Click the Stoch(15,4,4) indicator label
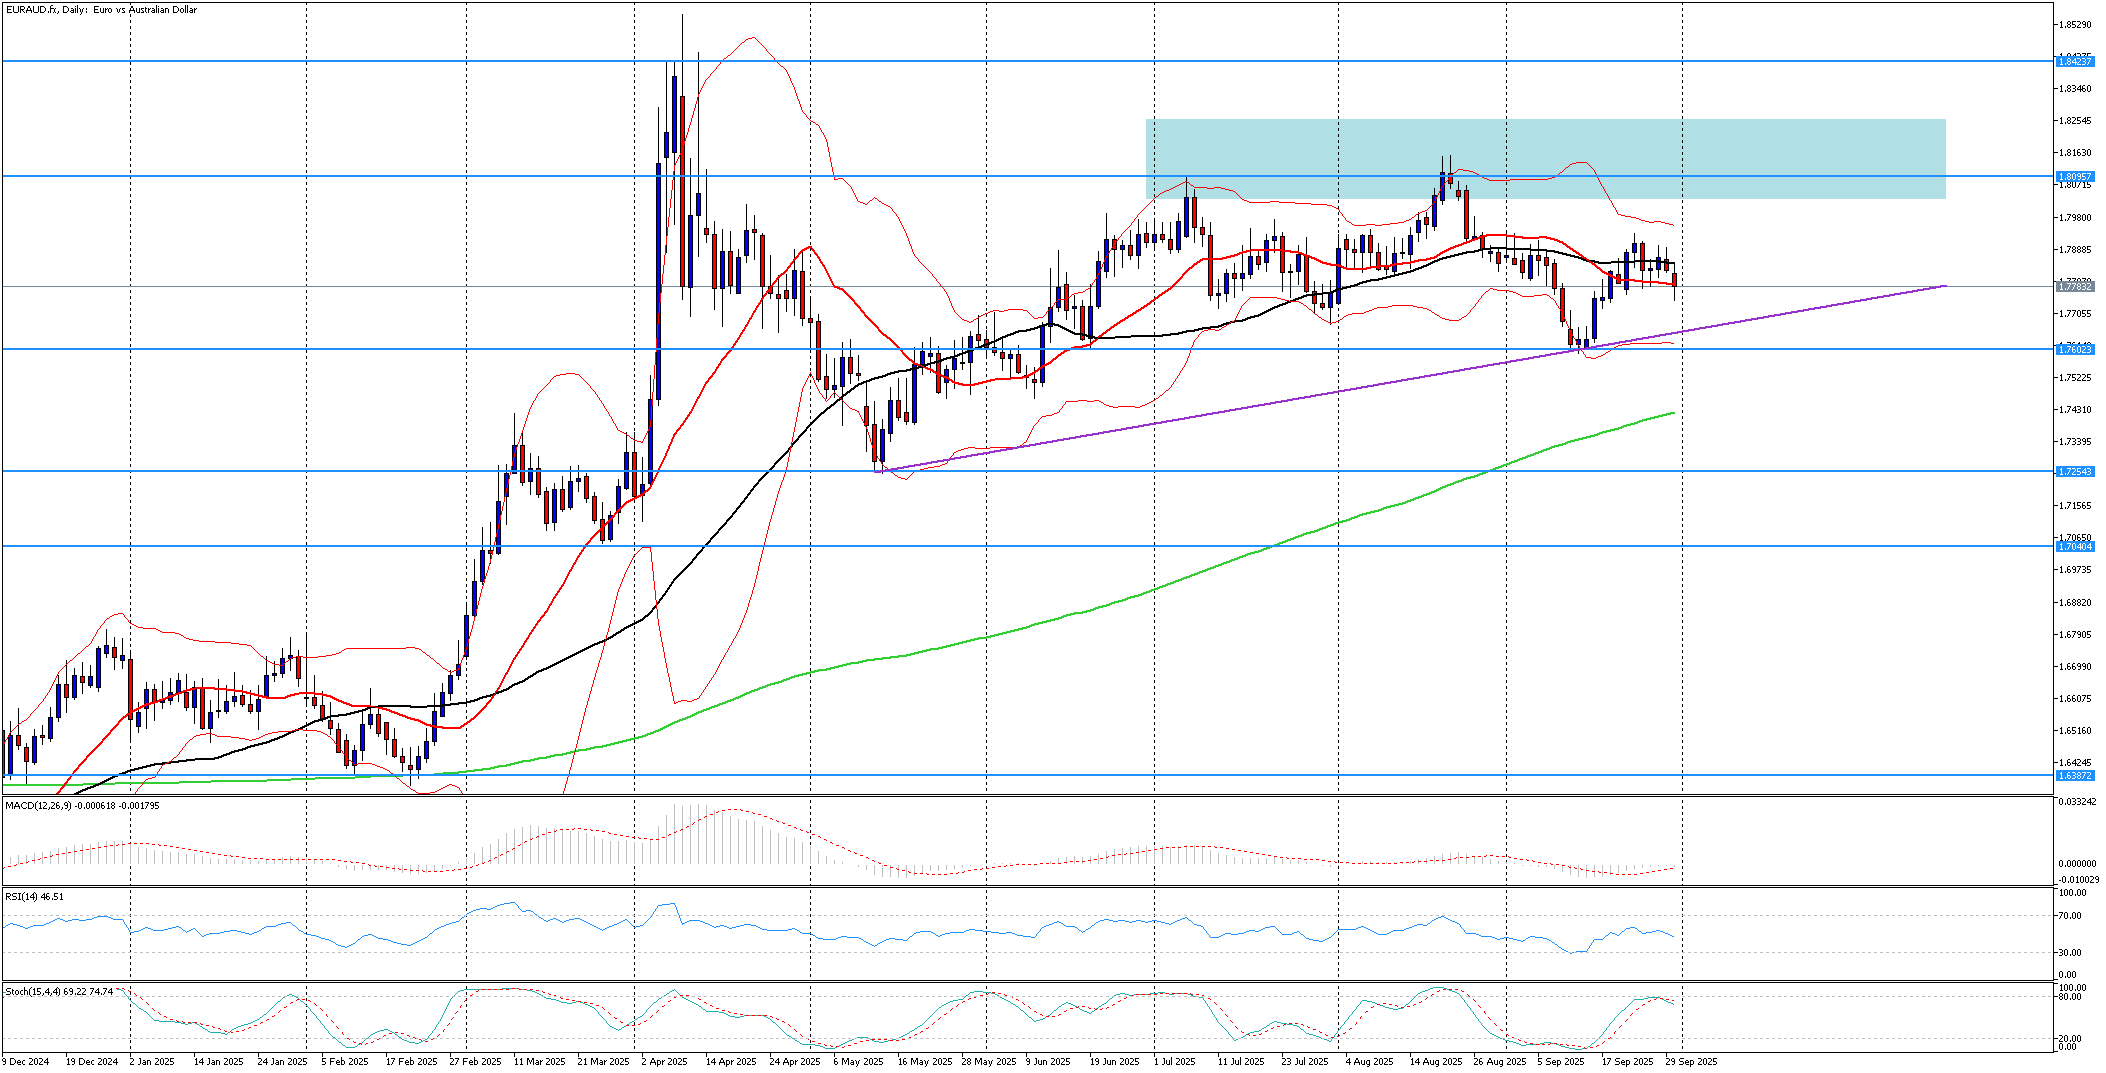 (x=59, y=992)
